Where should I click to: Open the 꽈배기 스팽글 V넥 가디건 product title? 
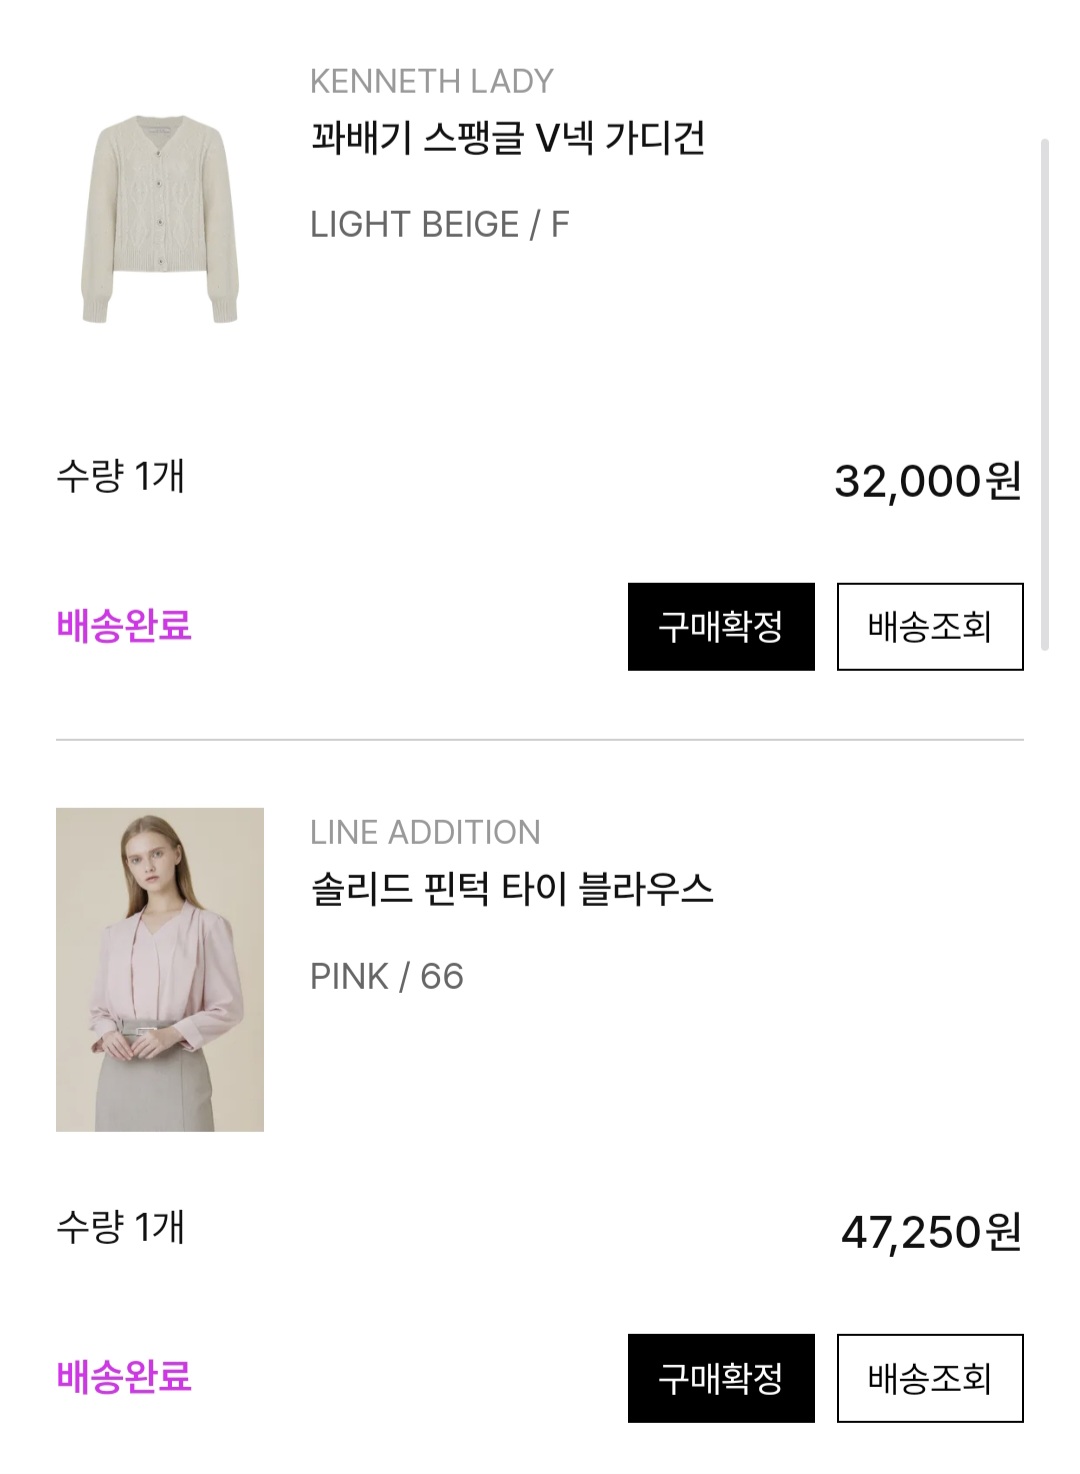pos(507,138)
